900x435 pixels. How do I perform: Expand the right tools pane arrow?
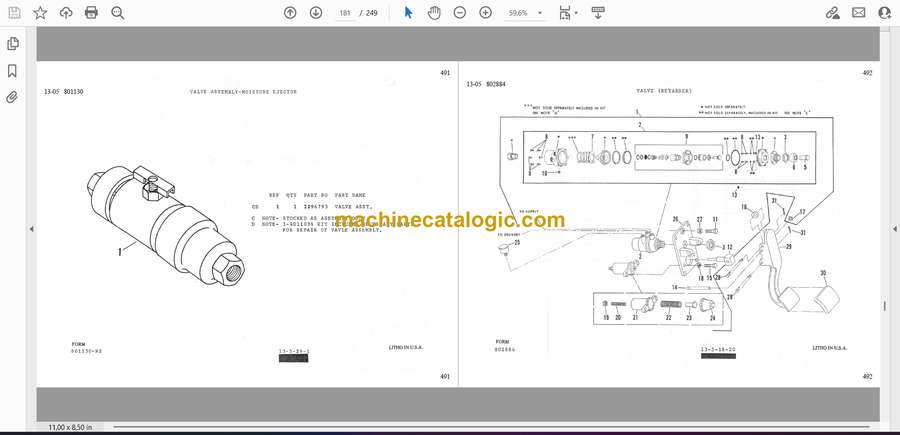[894, 229]
